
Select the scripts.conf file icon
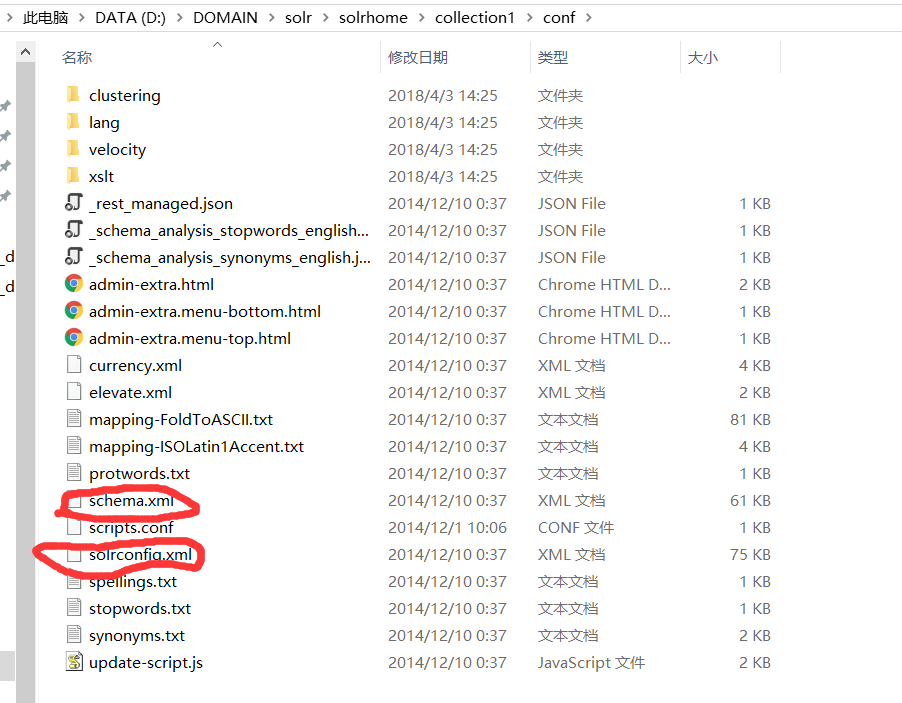74,526
